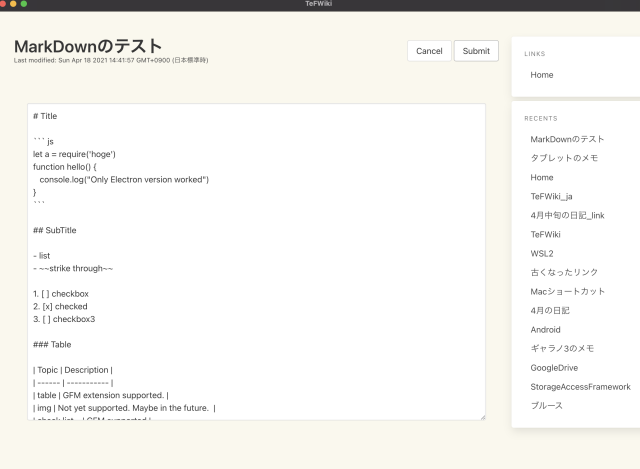
Task: Submit the wiki page edits
Action: coord(476,51)
